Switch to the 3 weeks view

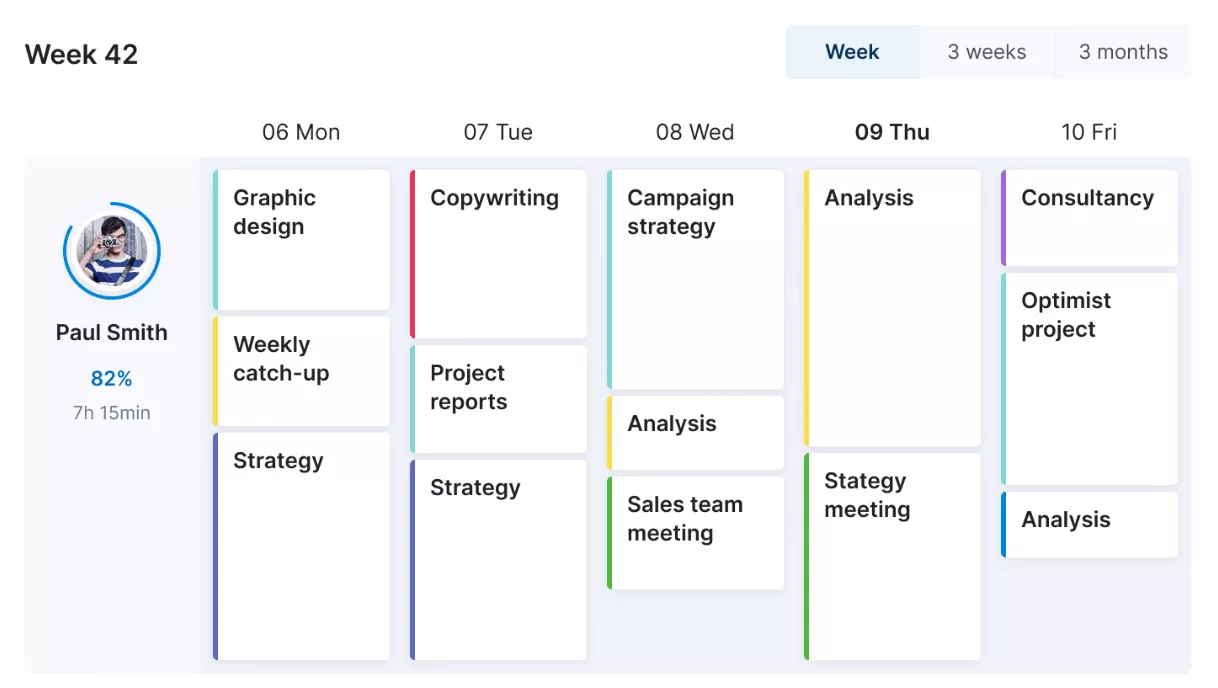point(986,52)
